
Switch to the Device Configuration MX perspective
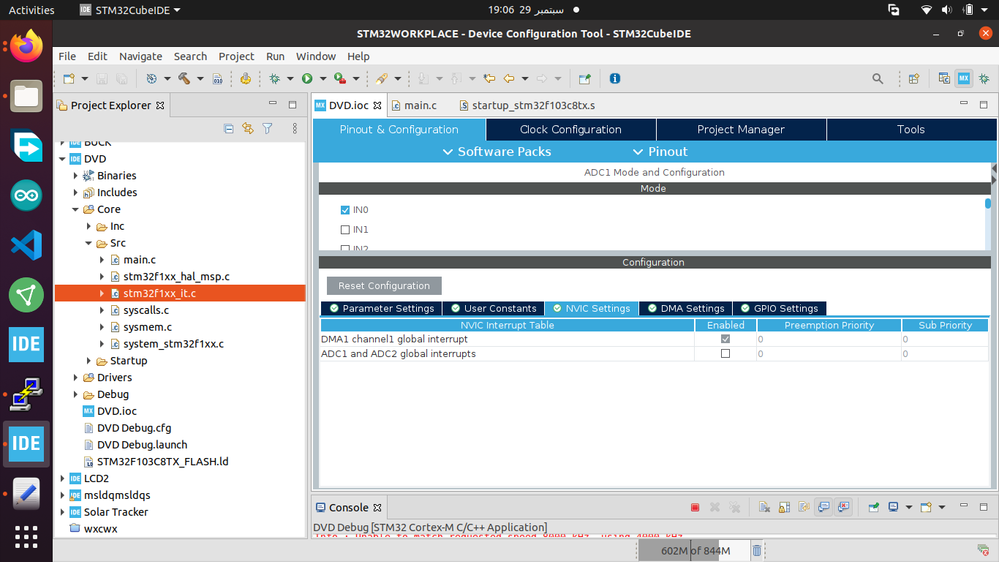tap(964, 78)
